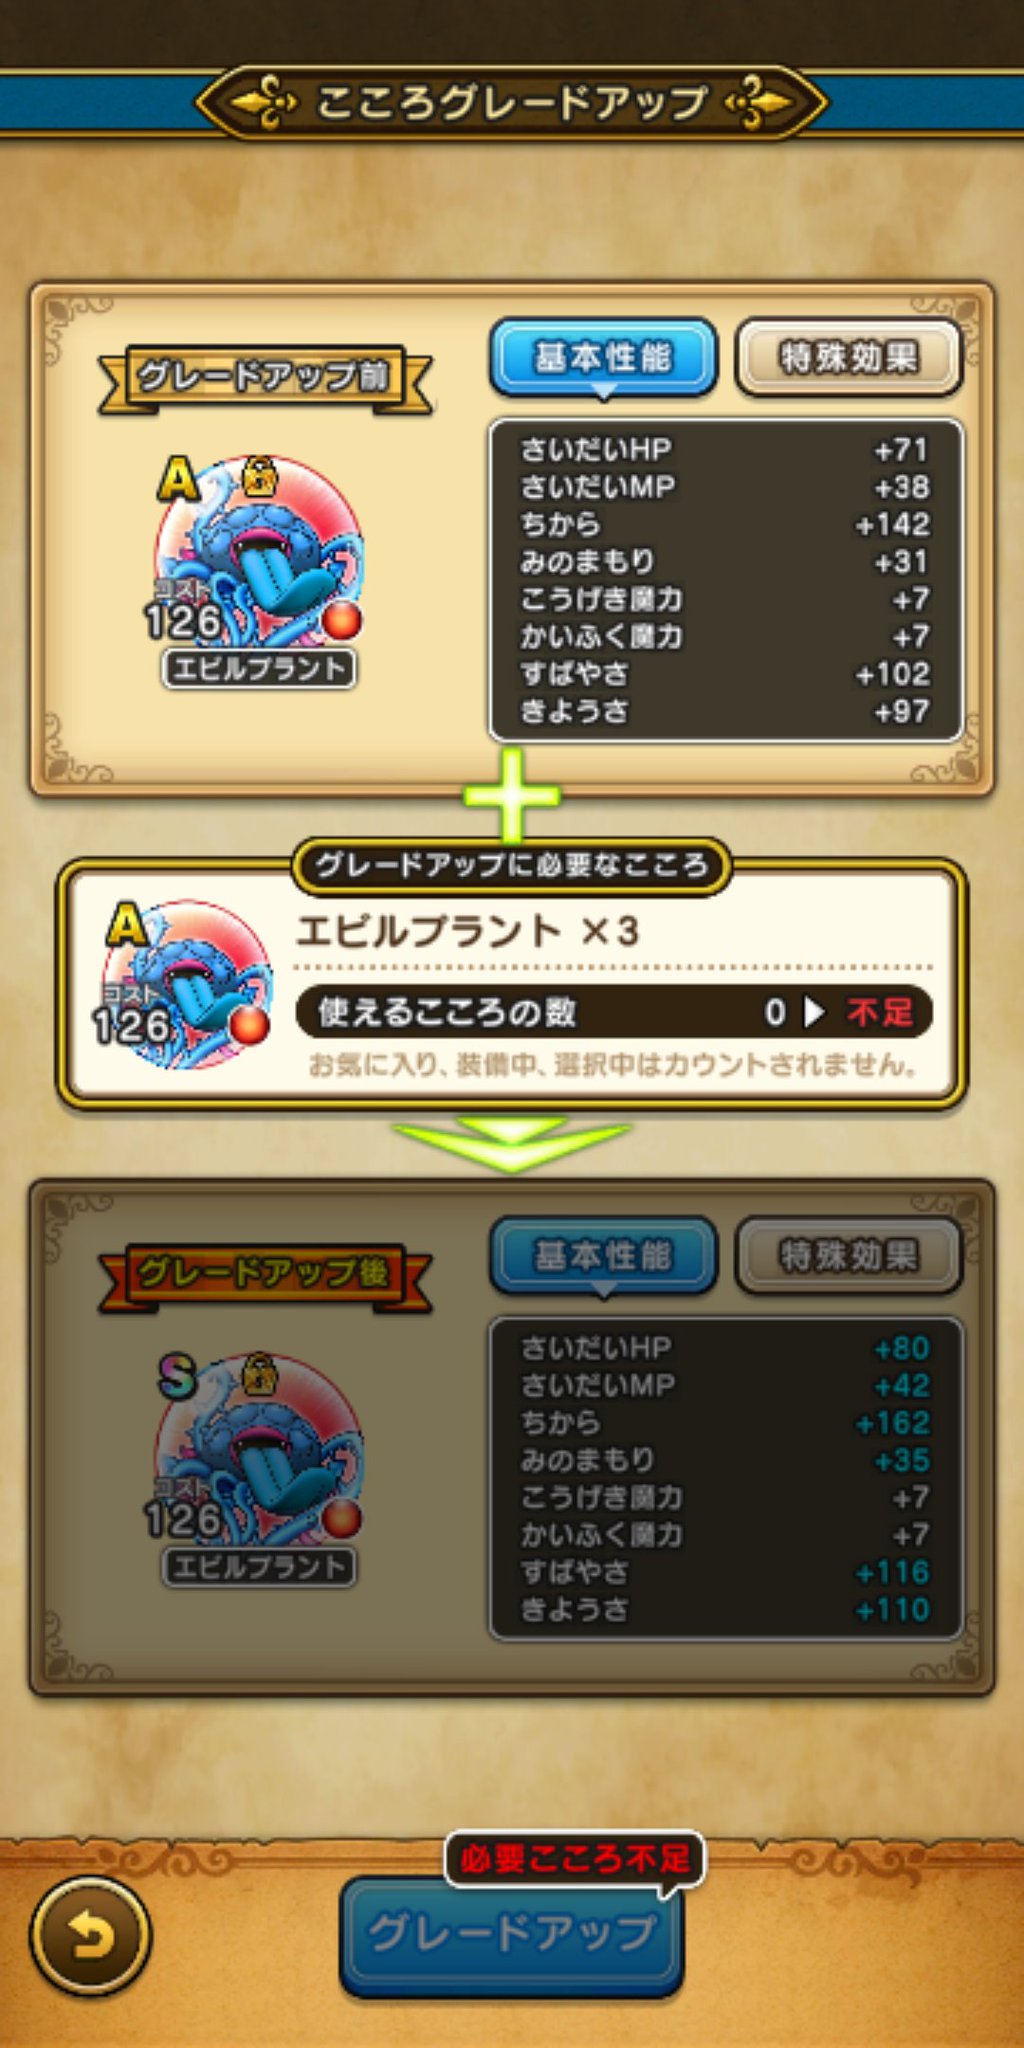Switch to the lower 特殊効果 tab
Screen dimensions: 1024x2048
point(848,1255)
